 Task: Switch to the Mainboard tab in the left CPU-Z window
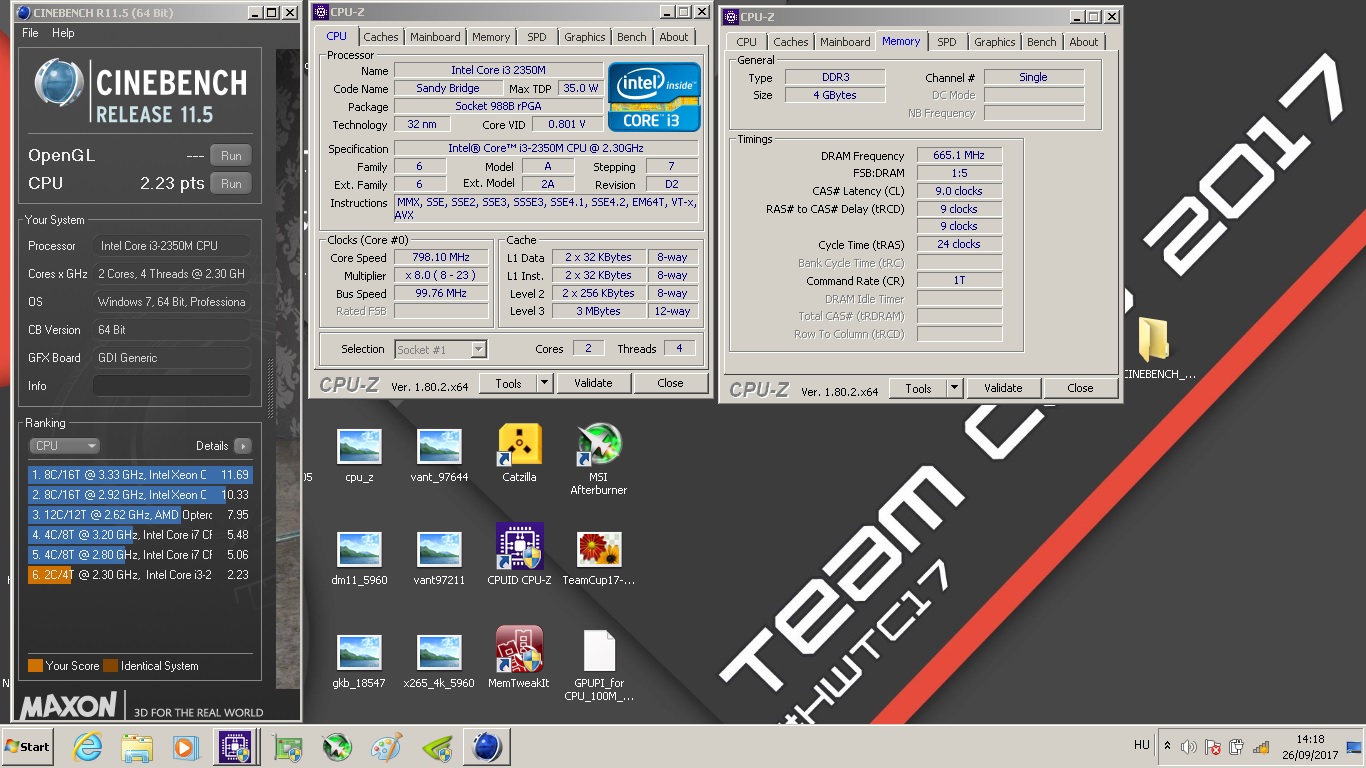435,37
